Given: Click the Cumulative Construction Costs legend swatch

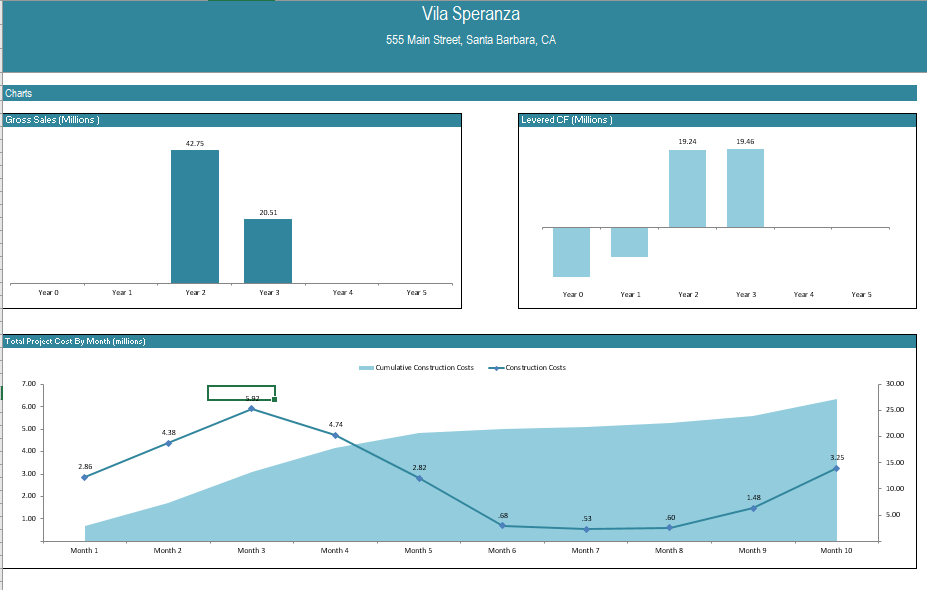Looking at the screenshot, I should pos(366,368).
